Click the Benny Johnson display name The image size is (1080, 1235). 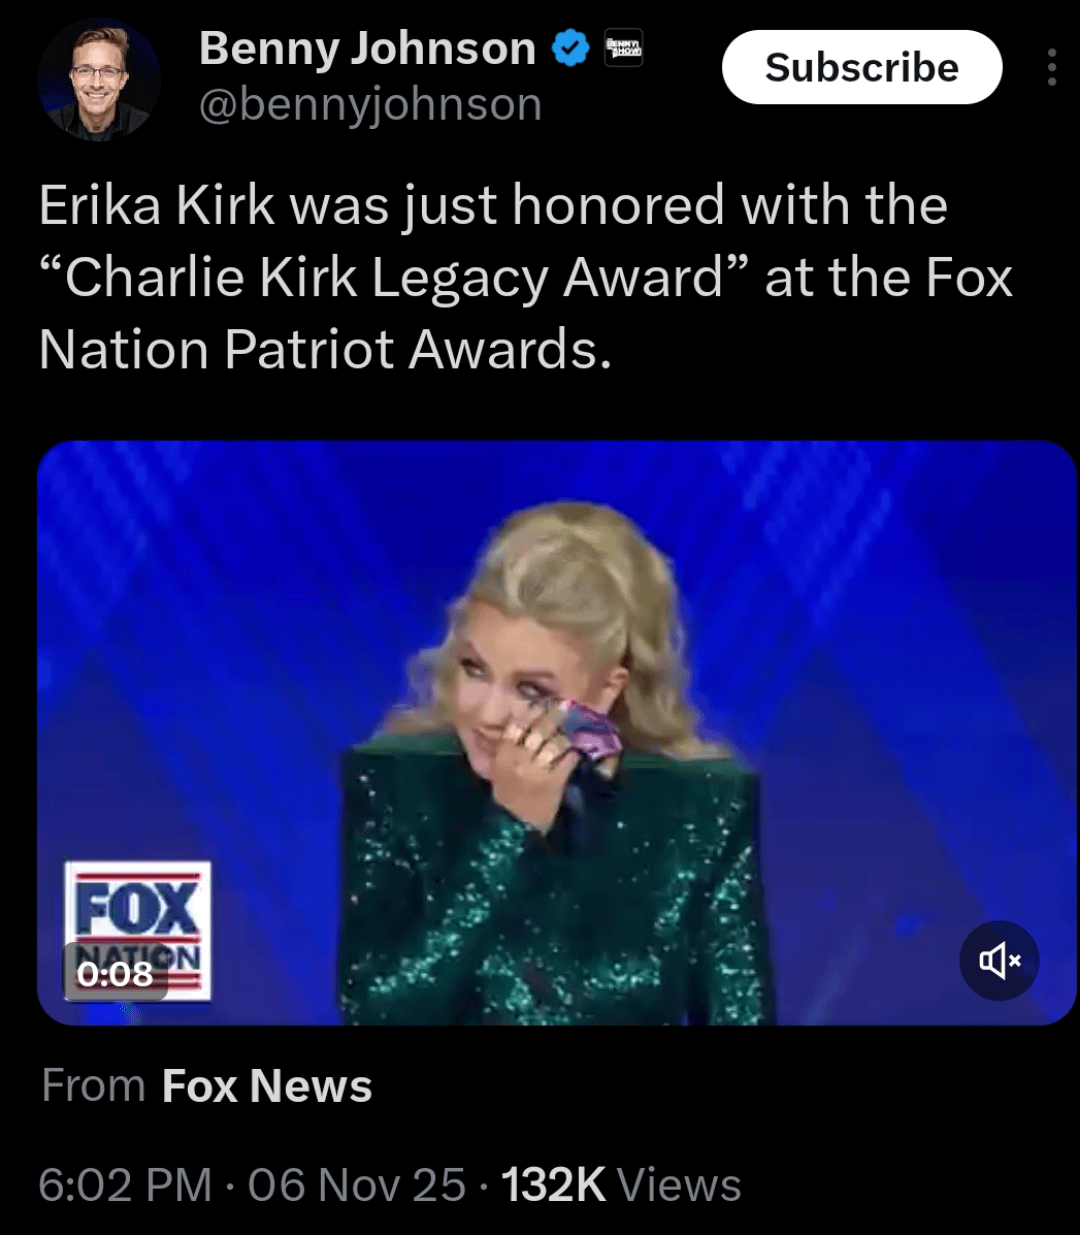pyautogui.click(x=367, y=48)
